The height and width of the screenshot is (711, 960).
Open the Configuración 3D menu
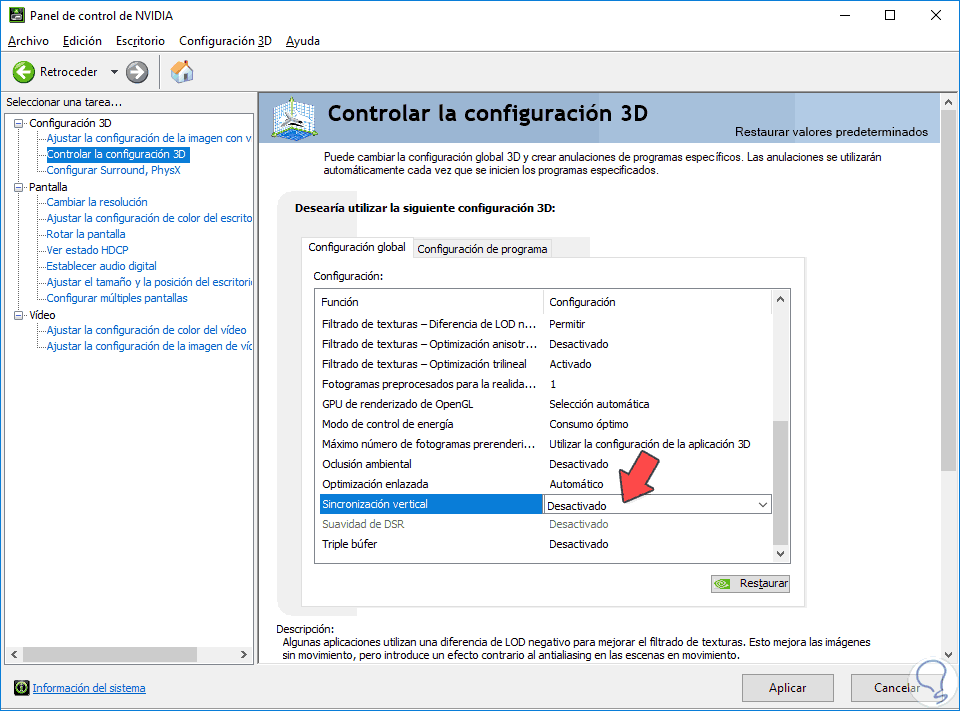pyautogui.click(x=225, y=41)
